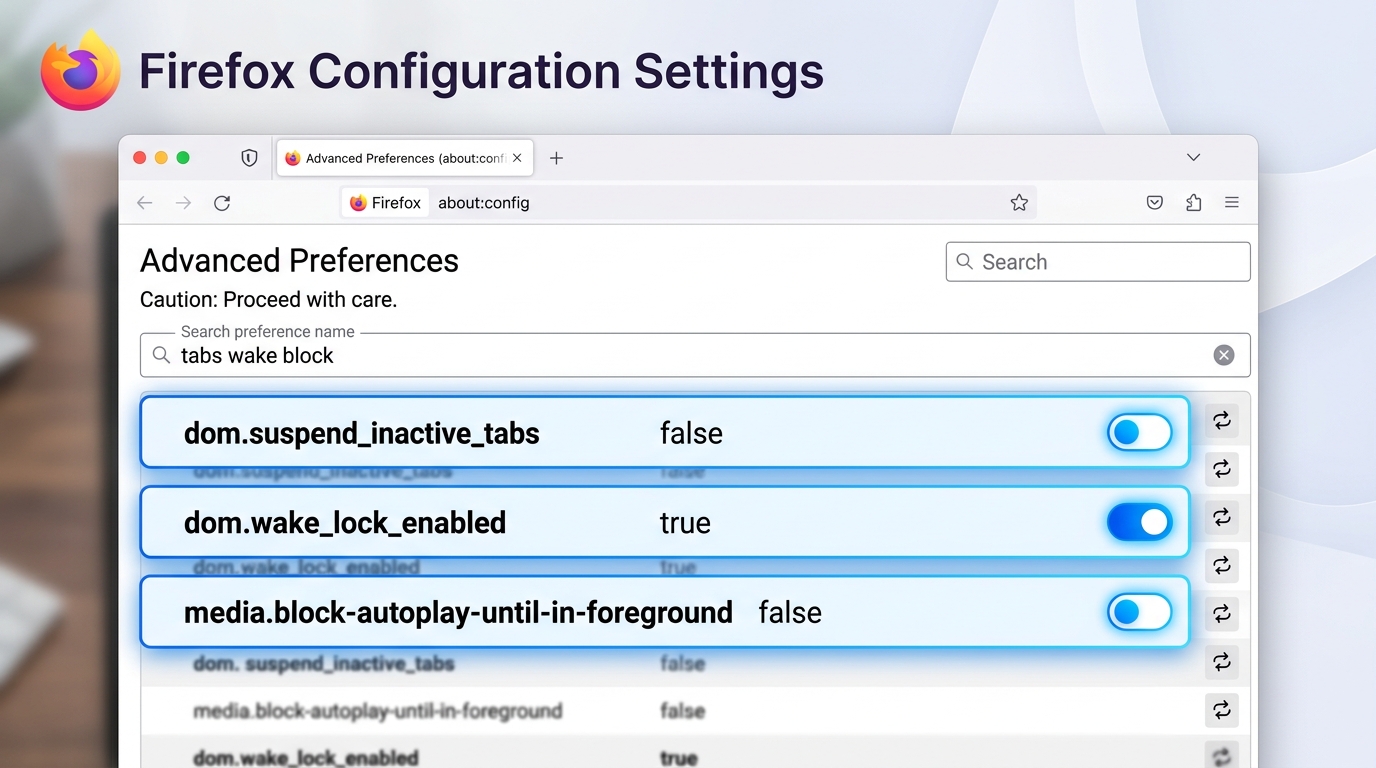Close the Advanced Preferences tab
1376x768 pixels.
tap(517, 158)
